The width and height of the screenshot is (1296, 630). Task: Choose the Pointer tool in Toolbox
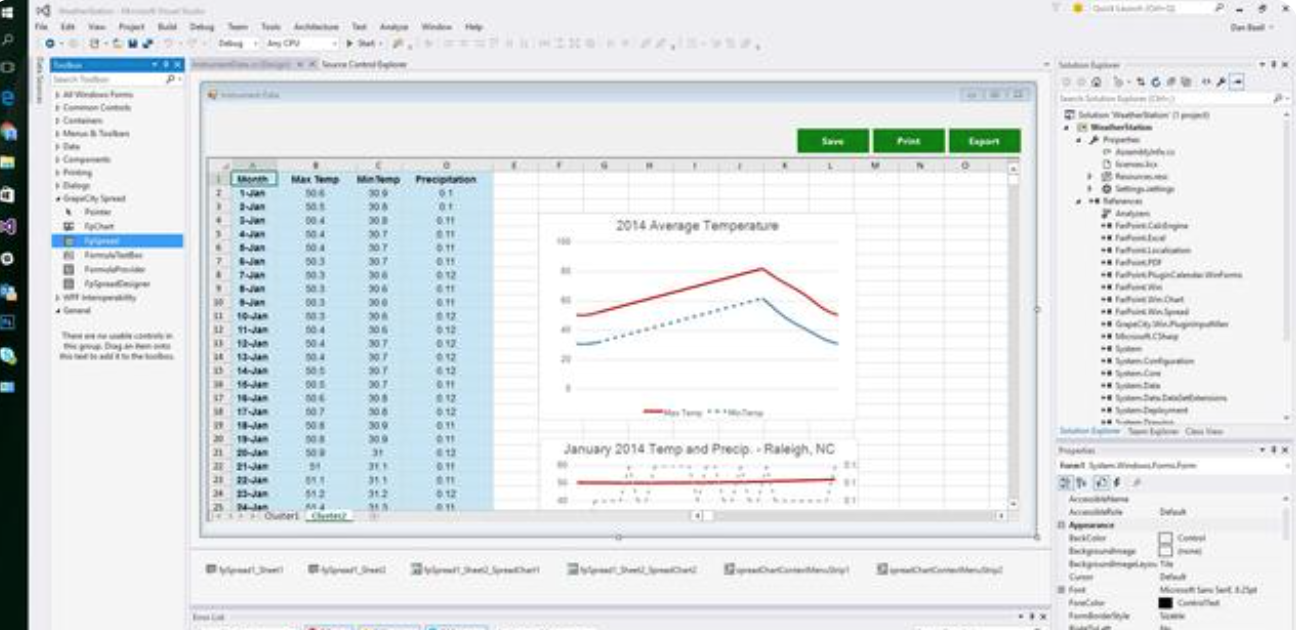point(98,213)
